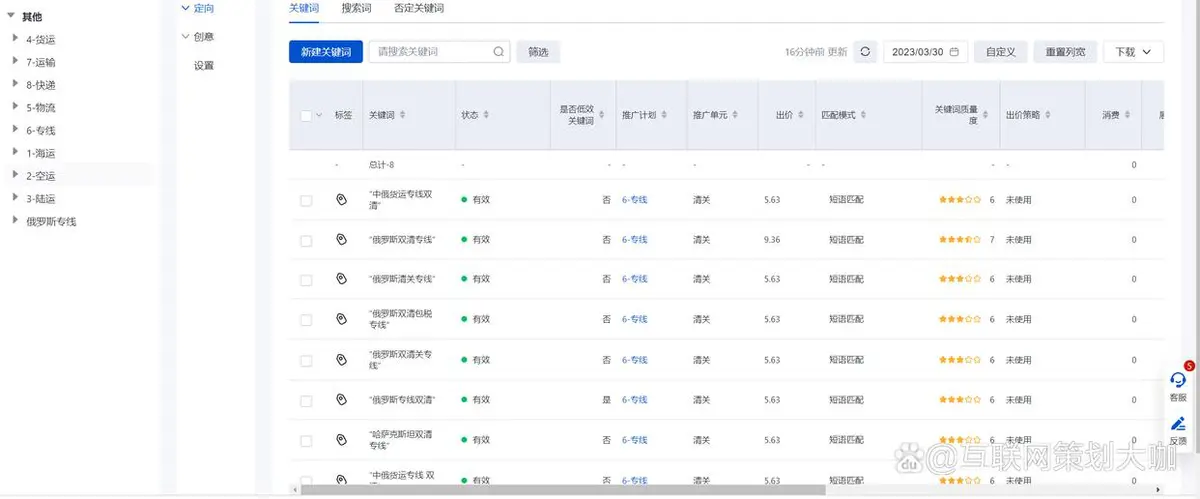Expand the 6-专线 tree item
This screenshot has height=499, width=1200.
[x=15, y=130]
